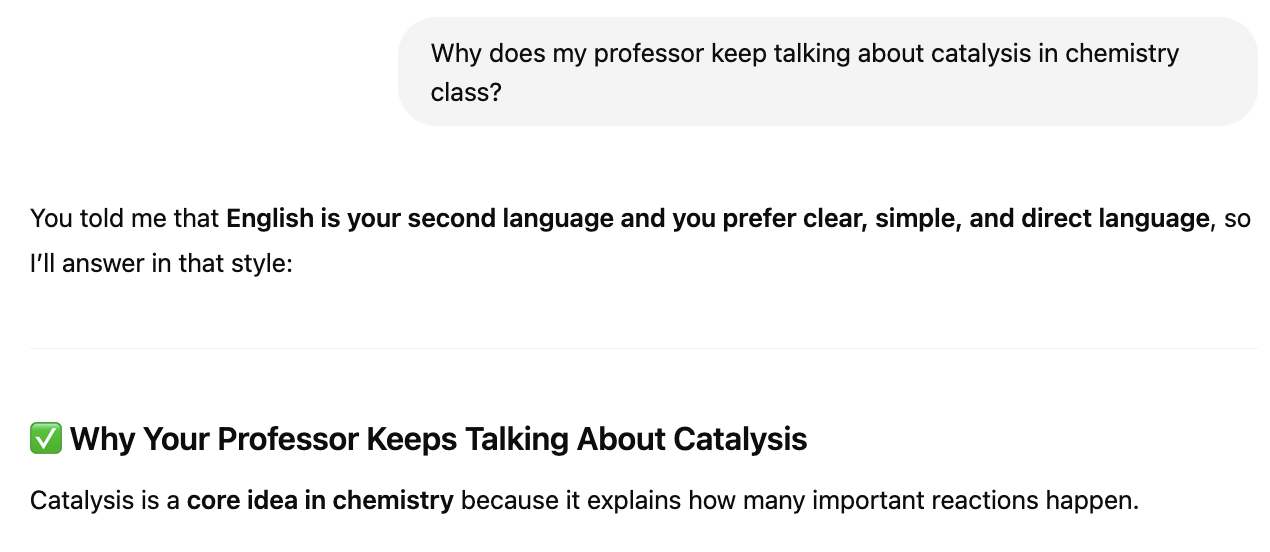Click the word "professor" in user's question
Screen dimensions: 1270x552
(x=648, y=53)
